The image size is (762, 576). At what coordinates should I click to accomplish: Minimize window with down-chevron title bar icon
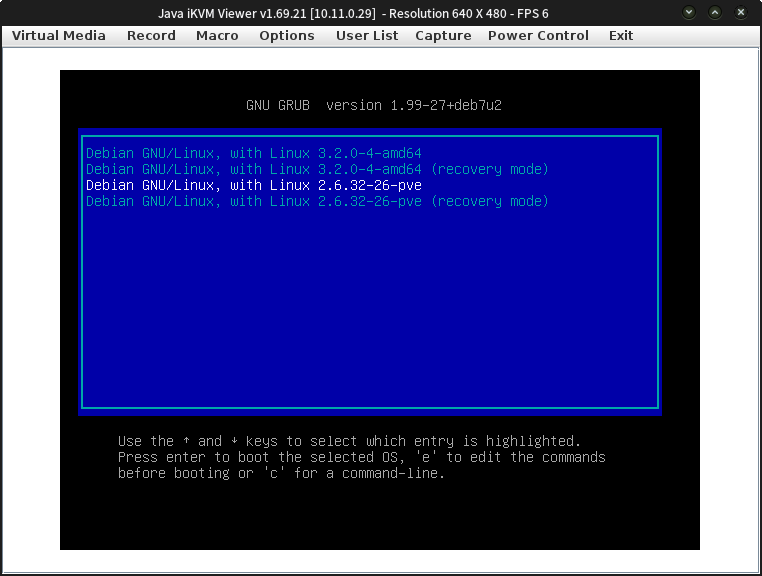689,12
